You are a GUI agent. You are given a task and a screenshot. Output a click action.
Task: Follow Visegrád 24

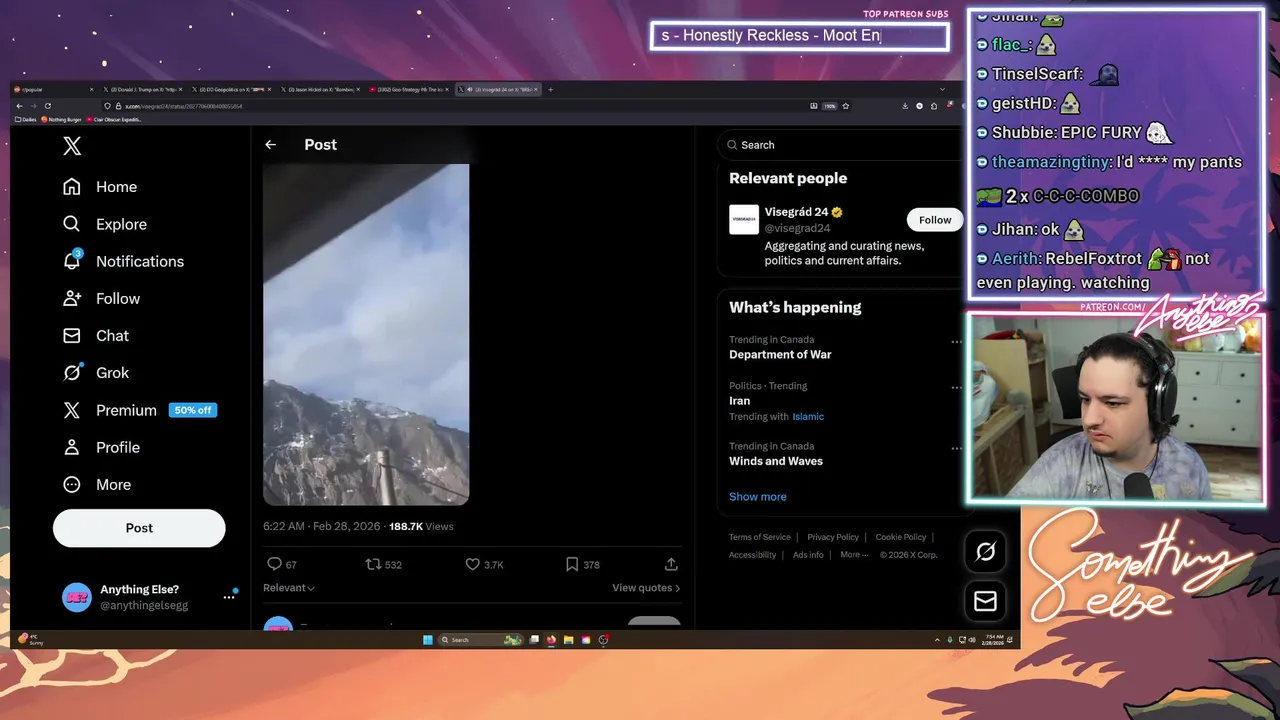pyautogui.click(x=935, y=220)
